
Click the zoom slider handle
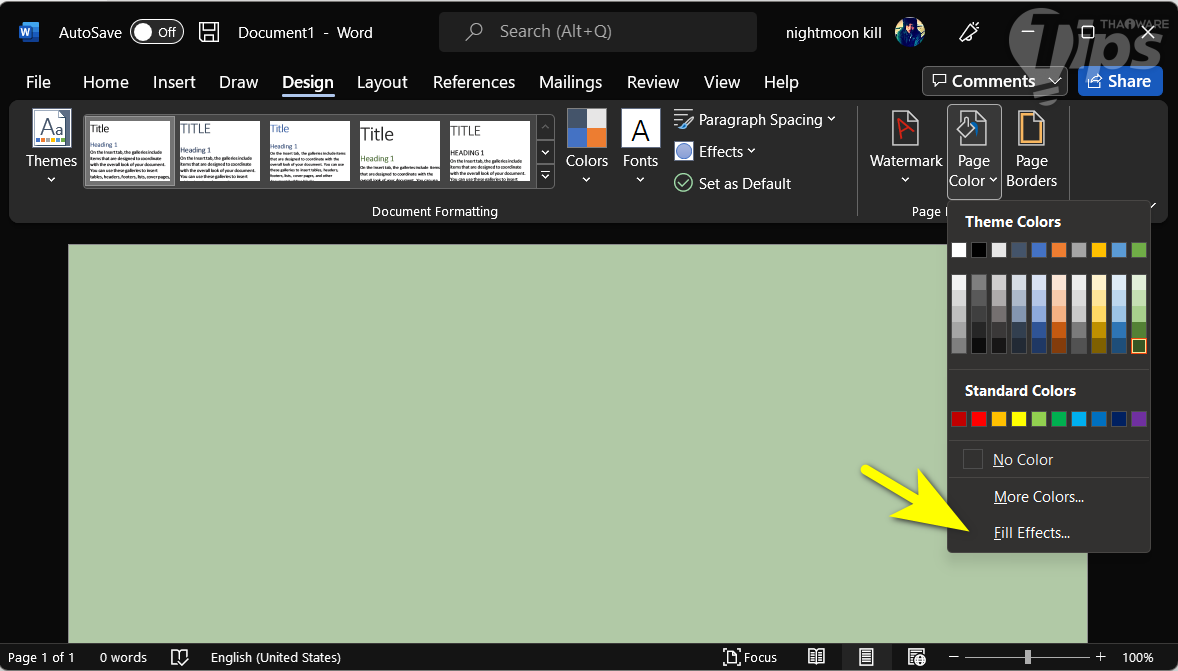pos(1027,657)
